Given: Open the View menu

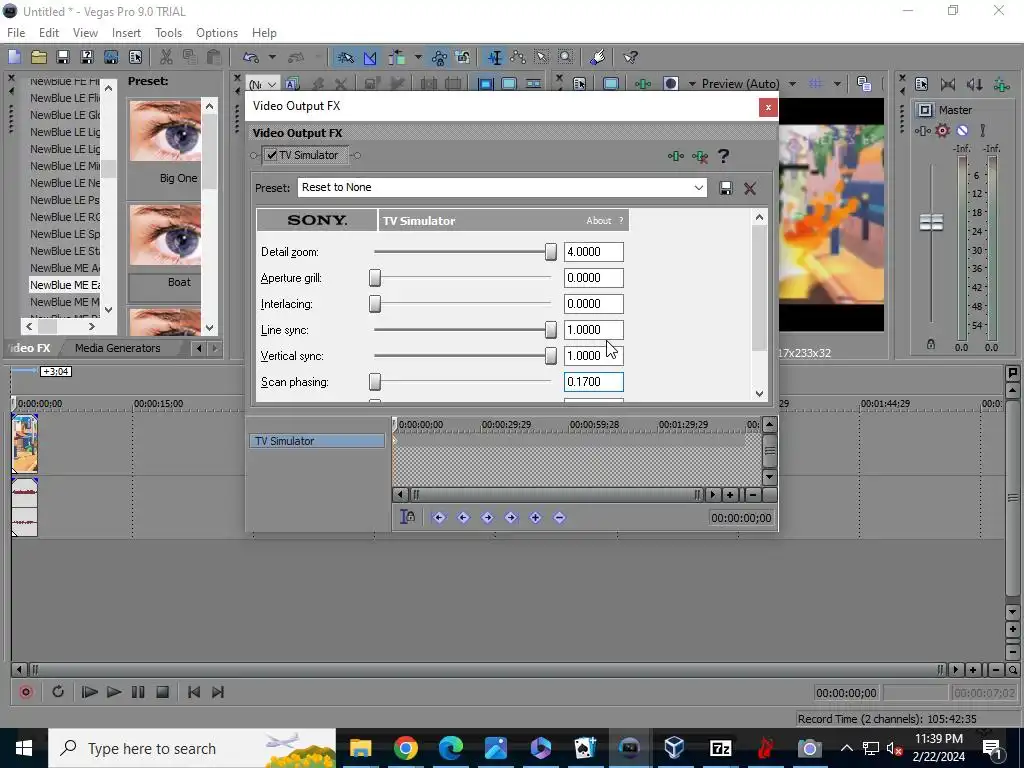Looking at the screenshot, I should coord(85,33).
